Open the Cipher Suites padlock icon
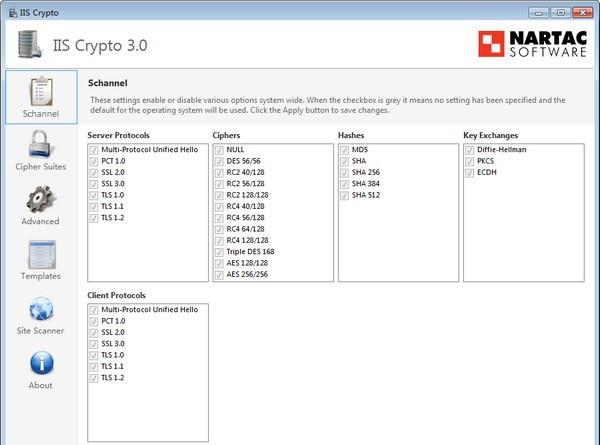600x445 pixels. coord(40,144)
